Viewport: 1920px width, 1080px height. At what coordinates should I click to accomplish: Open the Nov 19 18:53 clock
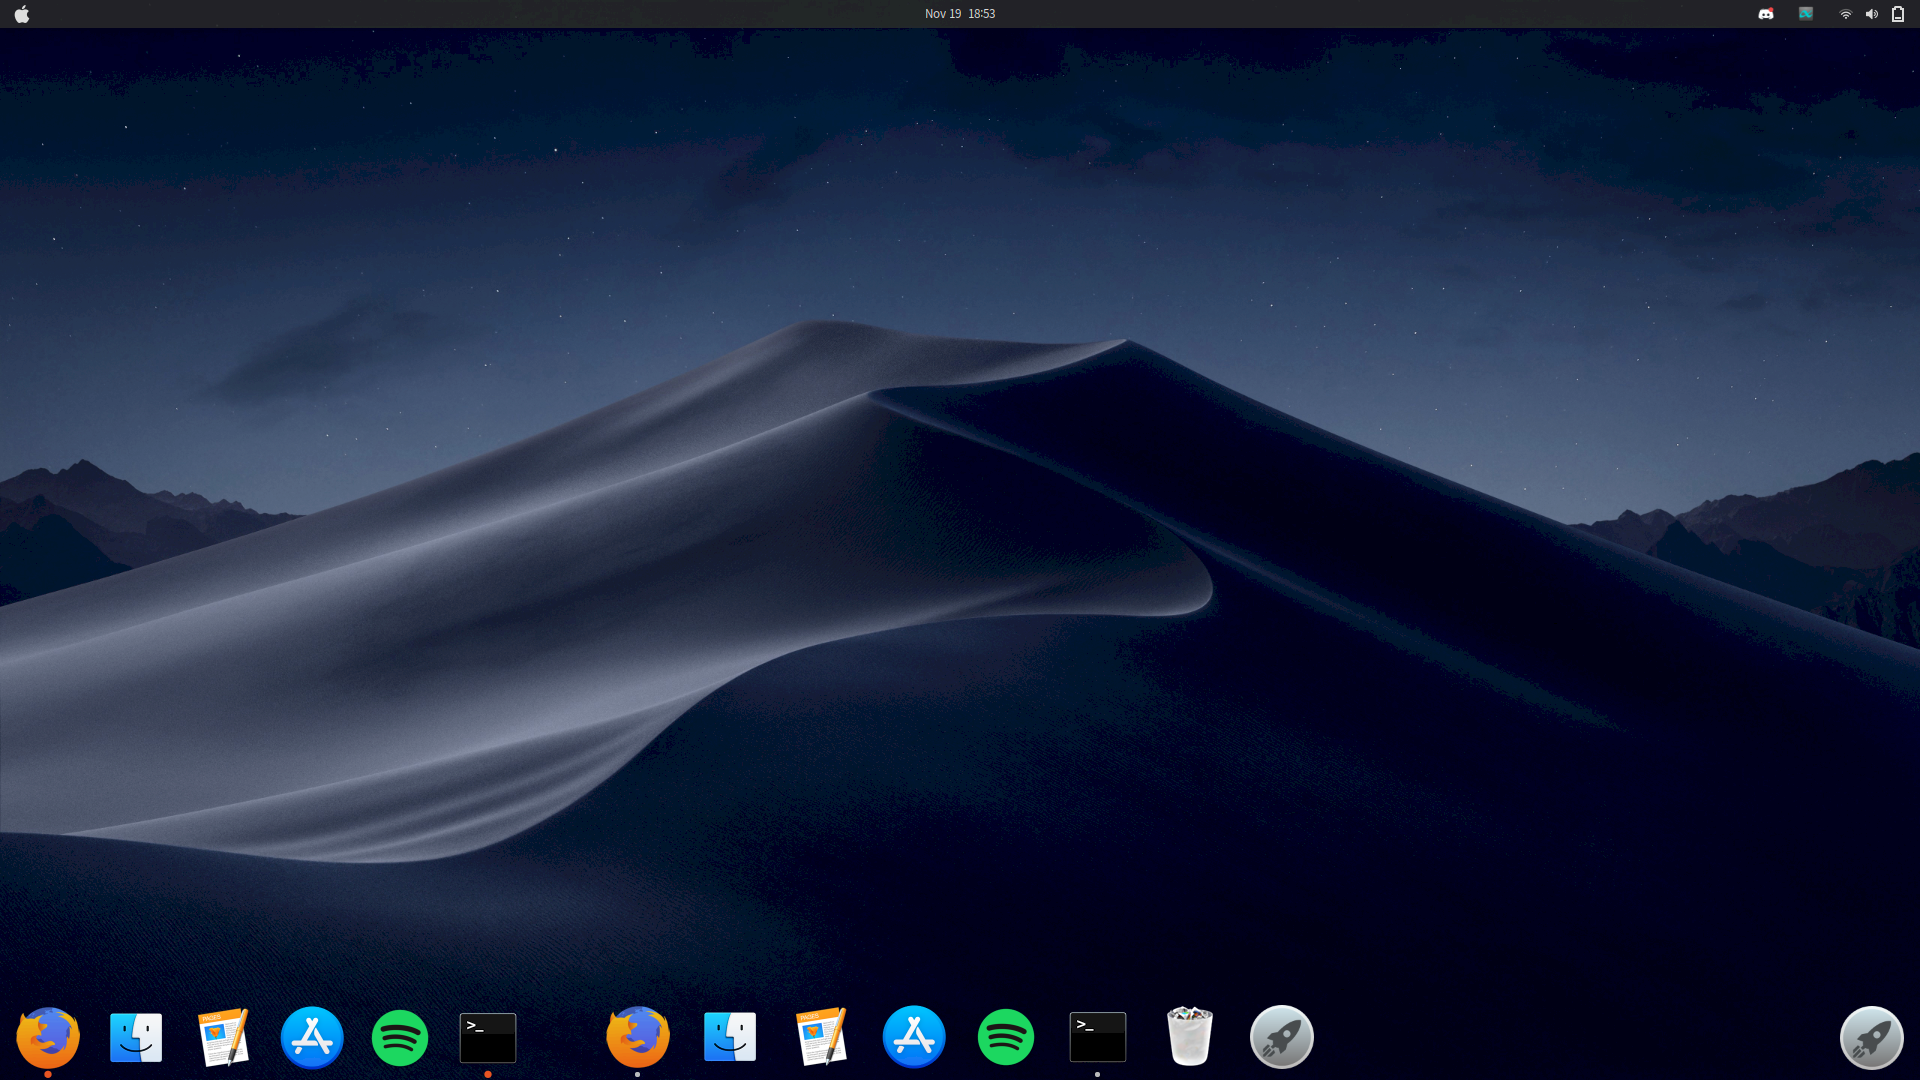[960, 14]
